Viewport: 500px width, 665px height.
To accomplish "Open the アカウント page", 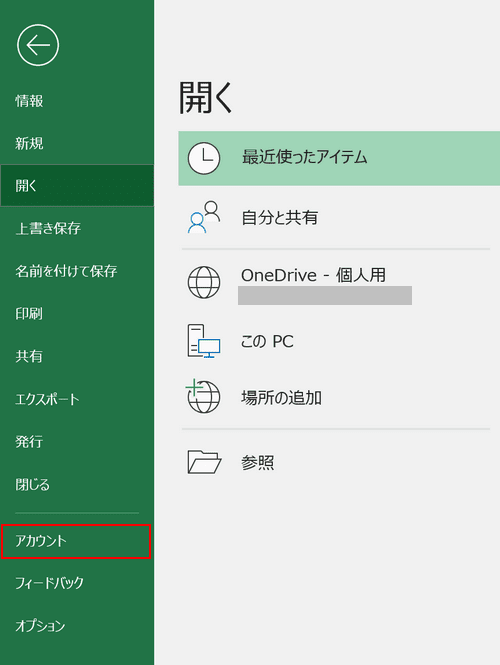I will point(76,541).
